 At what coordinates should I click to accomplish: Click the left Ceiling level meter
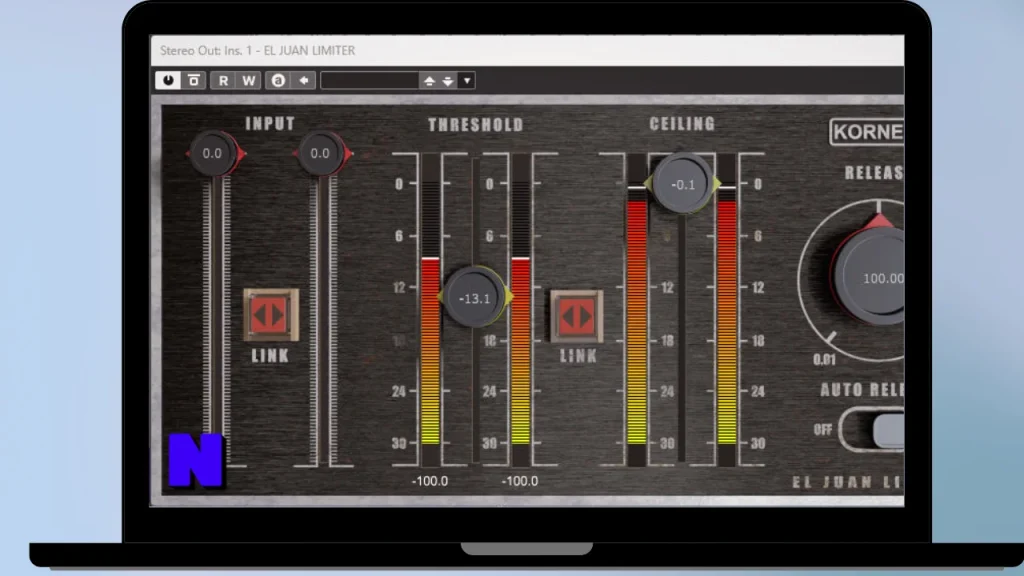point(637,310)
